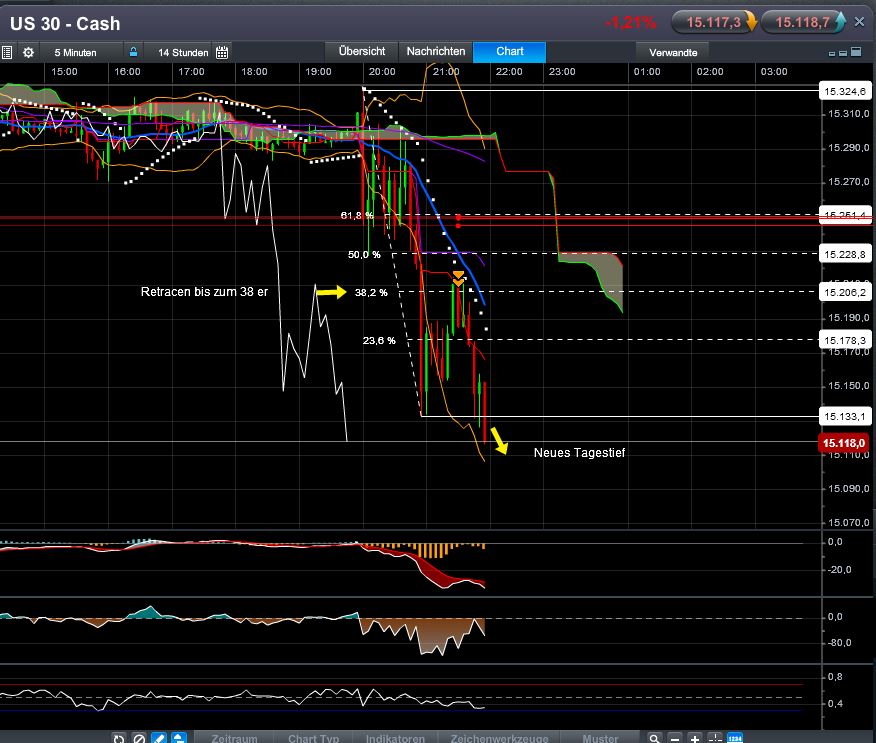Open the Verwandte tab

673,53
